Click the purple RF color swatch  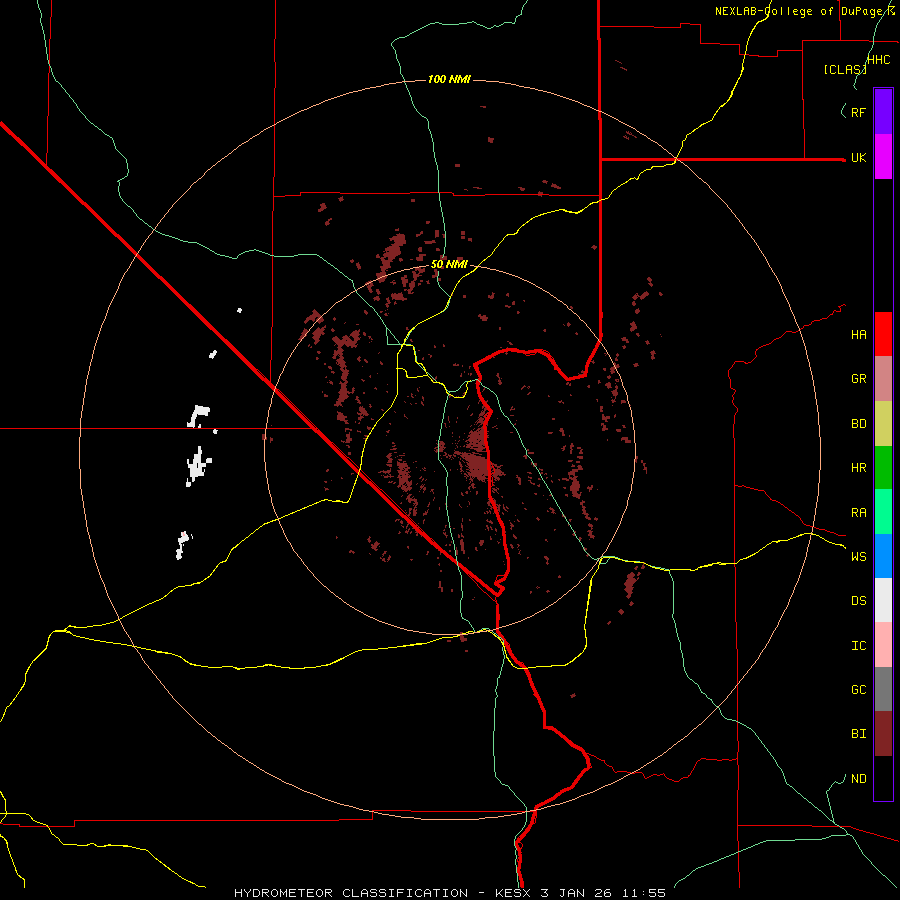[x=883, y=111]
